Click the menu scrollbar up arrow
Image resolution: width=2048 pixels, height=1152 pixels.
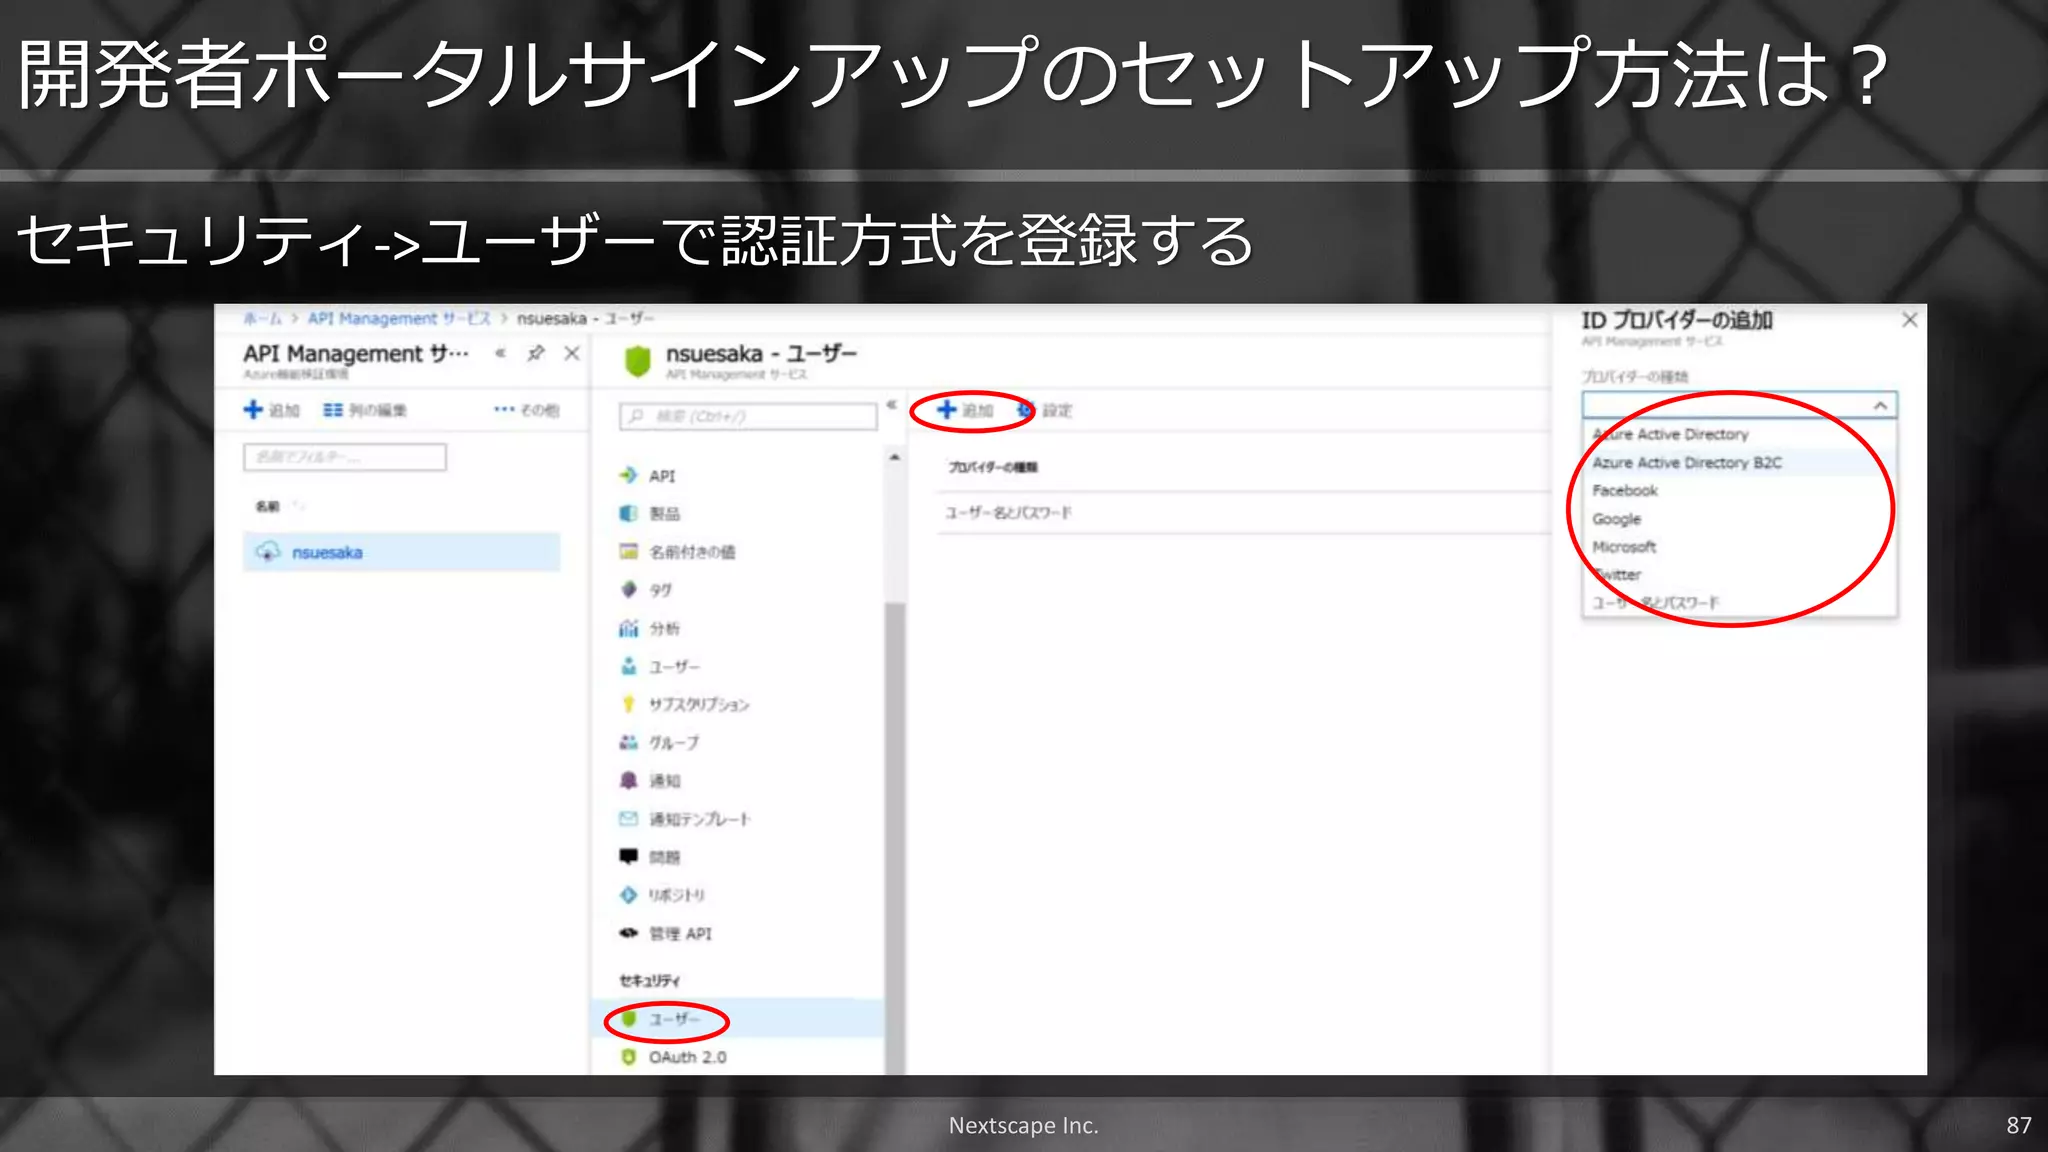pos(894,457)
